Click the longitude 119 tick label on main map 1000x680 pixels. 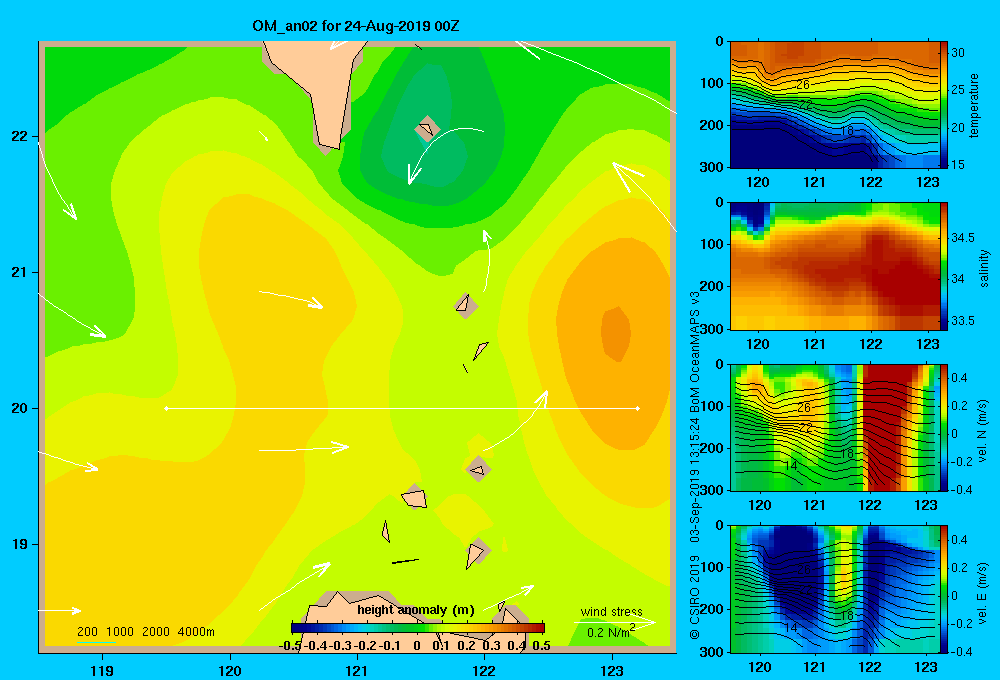coord(102,670)
